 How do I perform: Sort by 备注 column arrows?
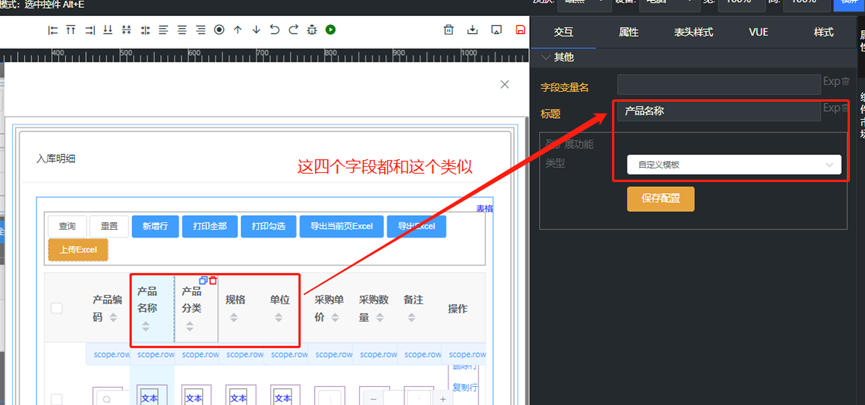click(x=412, y=318)
